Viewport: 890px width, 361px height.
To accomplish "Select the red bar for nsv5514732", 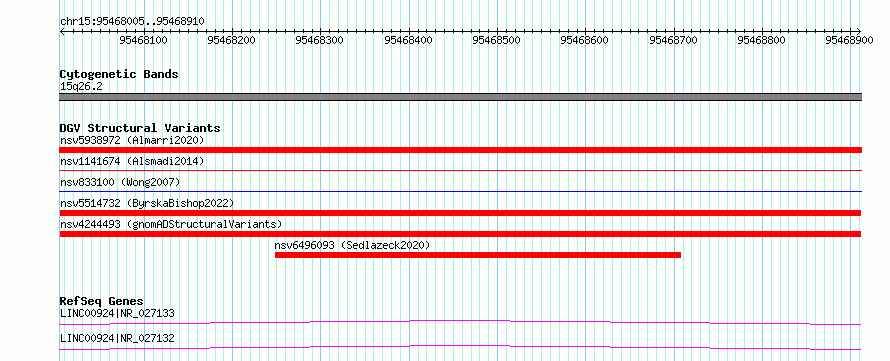I will tap(460, 213).
